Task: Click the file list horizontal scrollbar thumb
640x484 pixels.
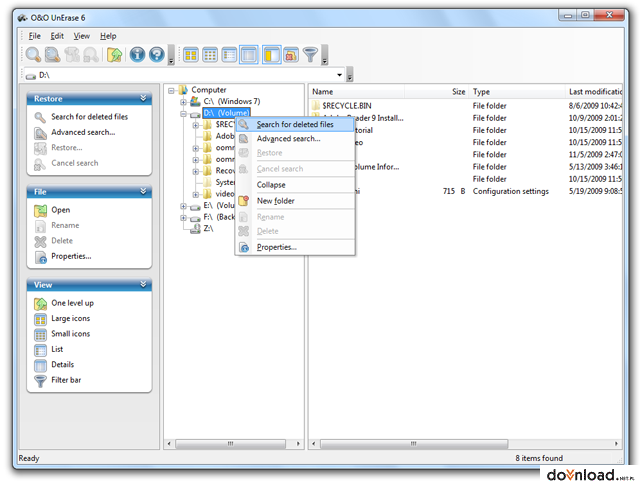Action: [414, 444]
